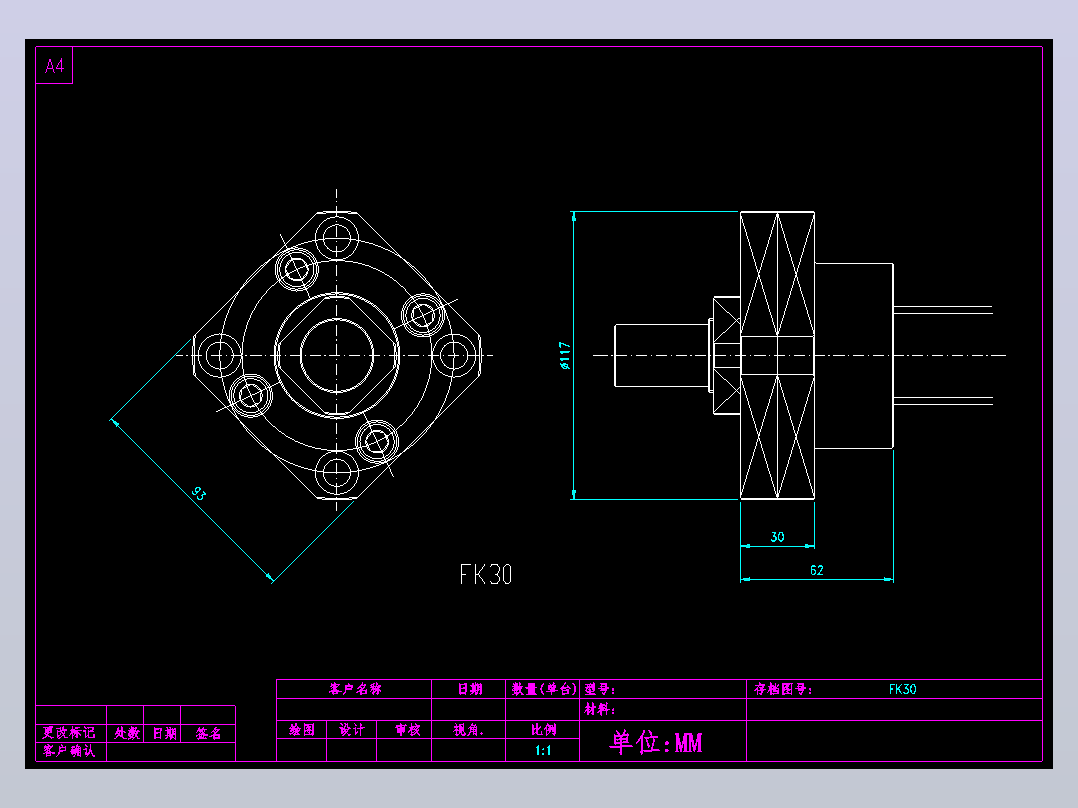Click the 存档图号: field label
The height and width of the screenshot is (808, 1078).
coord(783,689)
